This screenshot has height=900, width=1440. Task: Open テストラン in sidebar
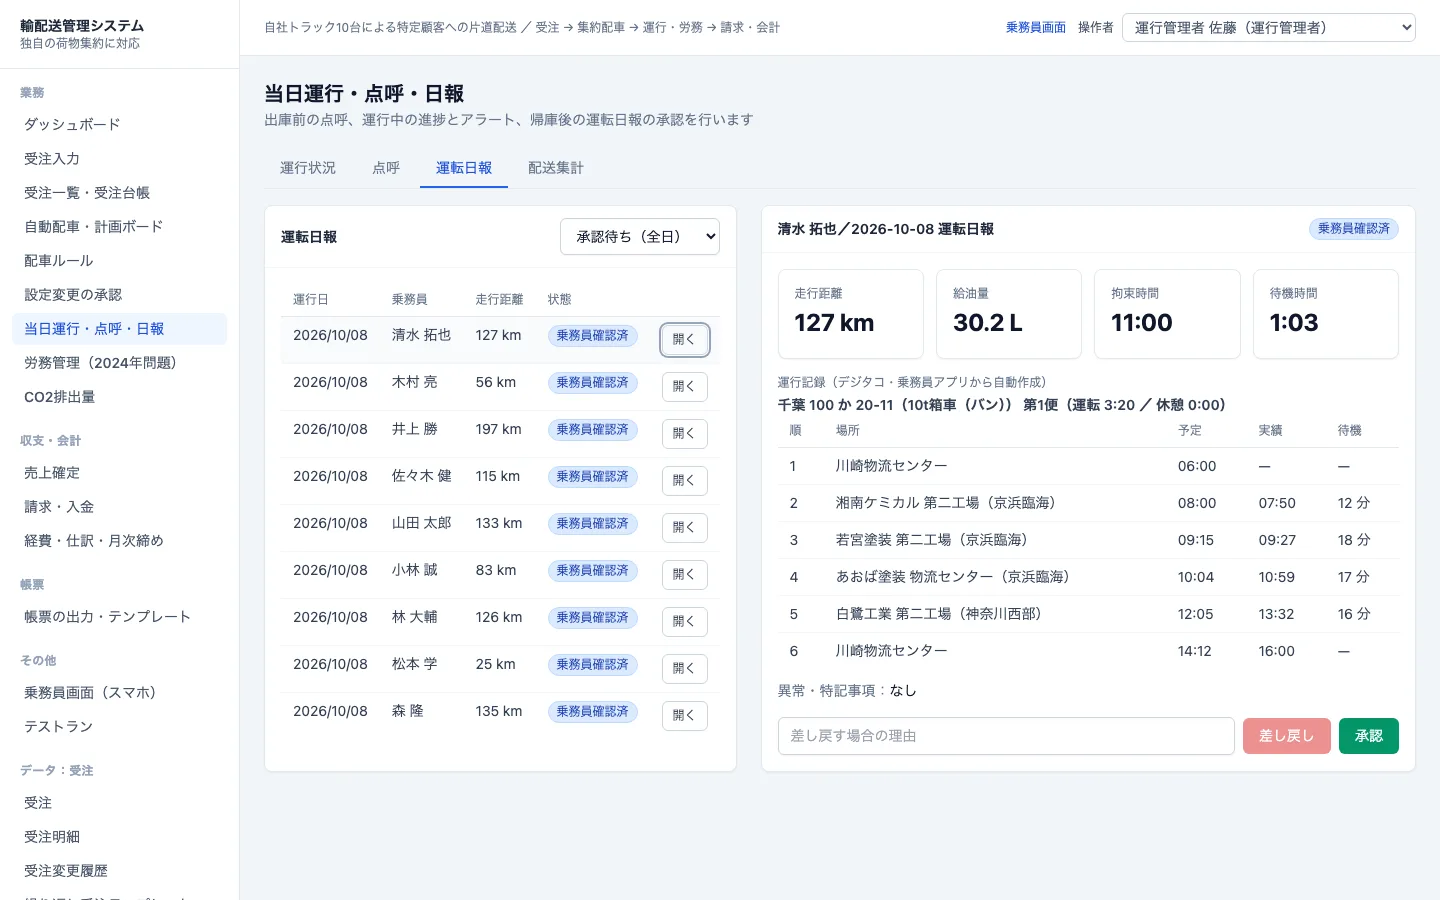click(x=120, y=727)
